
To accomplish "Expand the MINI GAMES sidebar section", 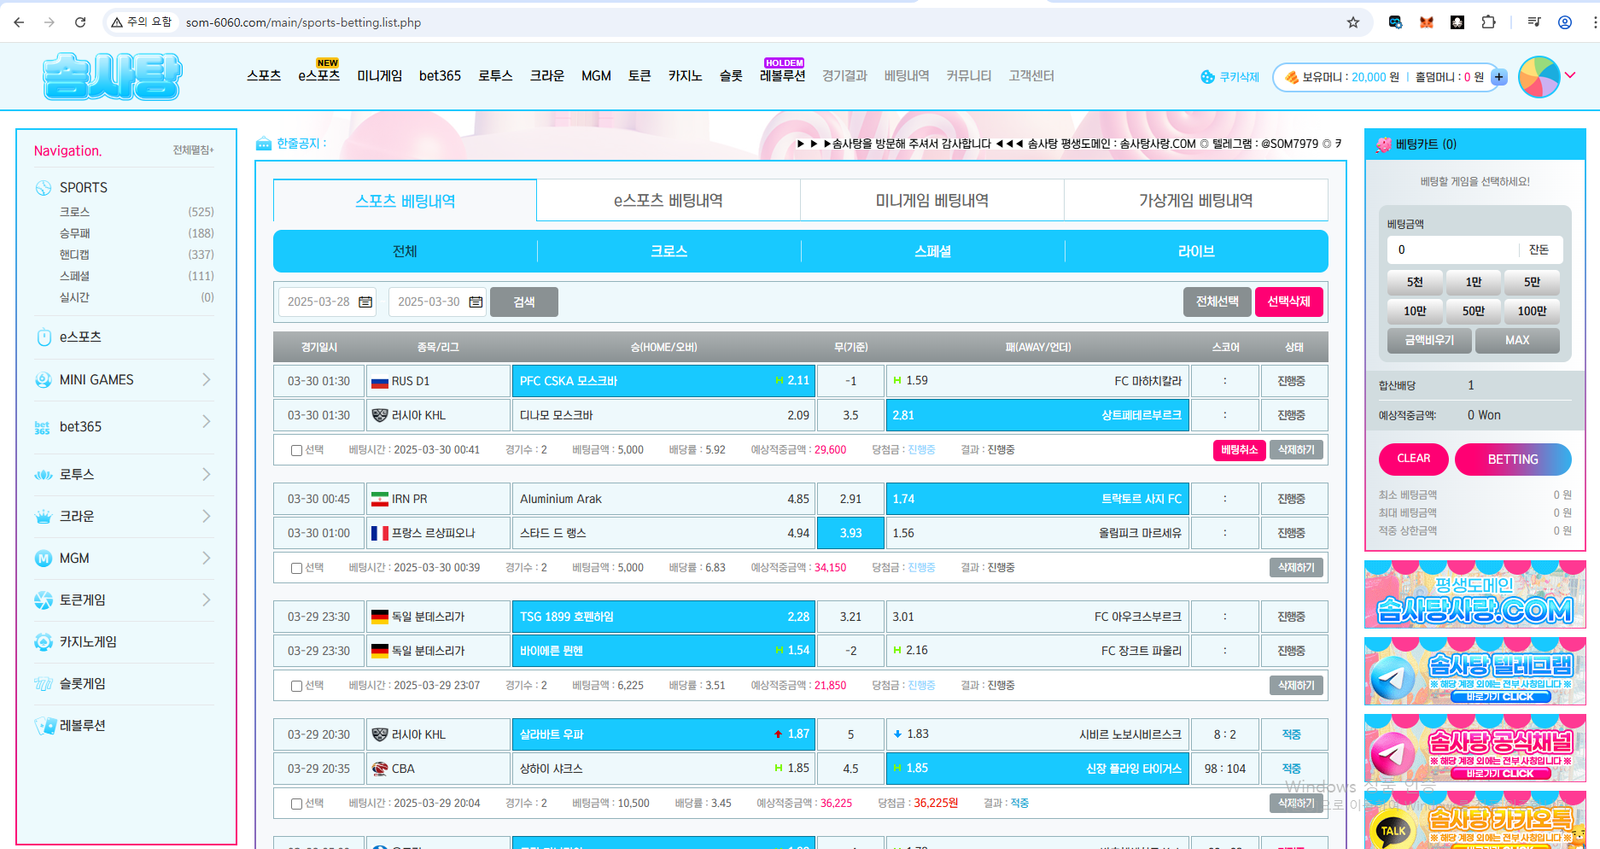I will click(x=206, y=380).
